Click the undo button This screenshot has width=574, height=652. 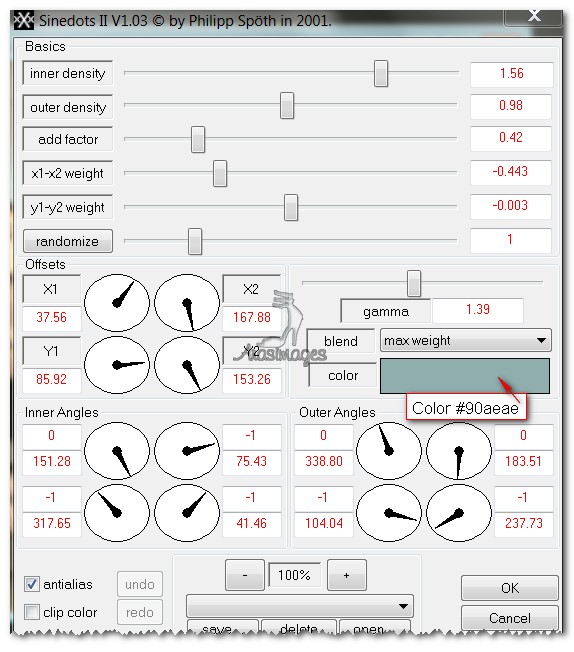click(x=140, y=584)
